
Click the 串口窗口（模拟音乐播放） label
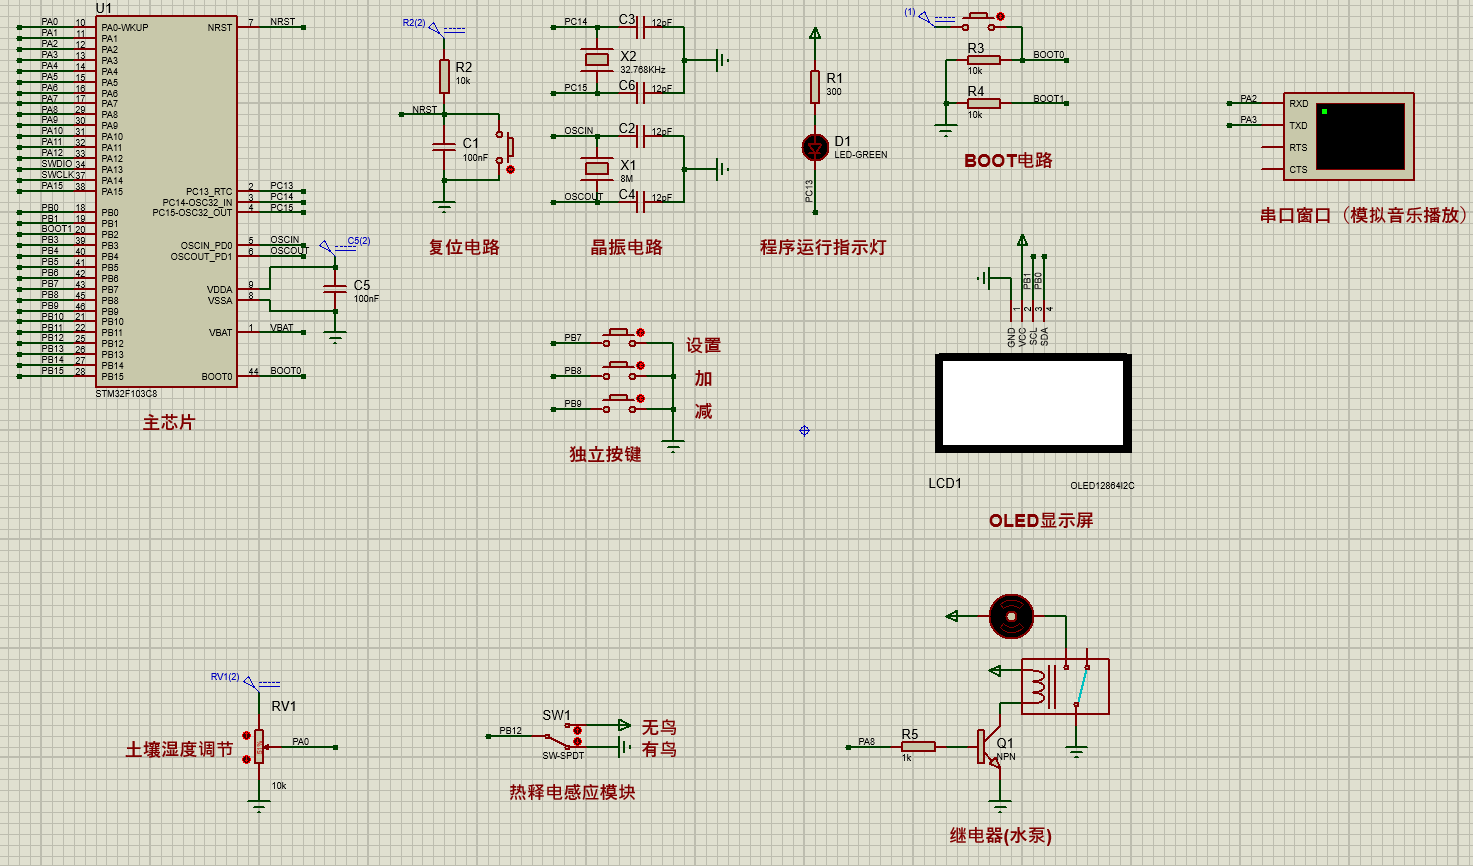[1364, 215]
